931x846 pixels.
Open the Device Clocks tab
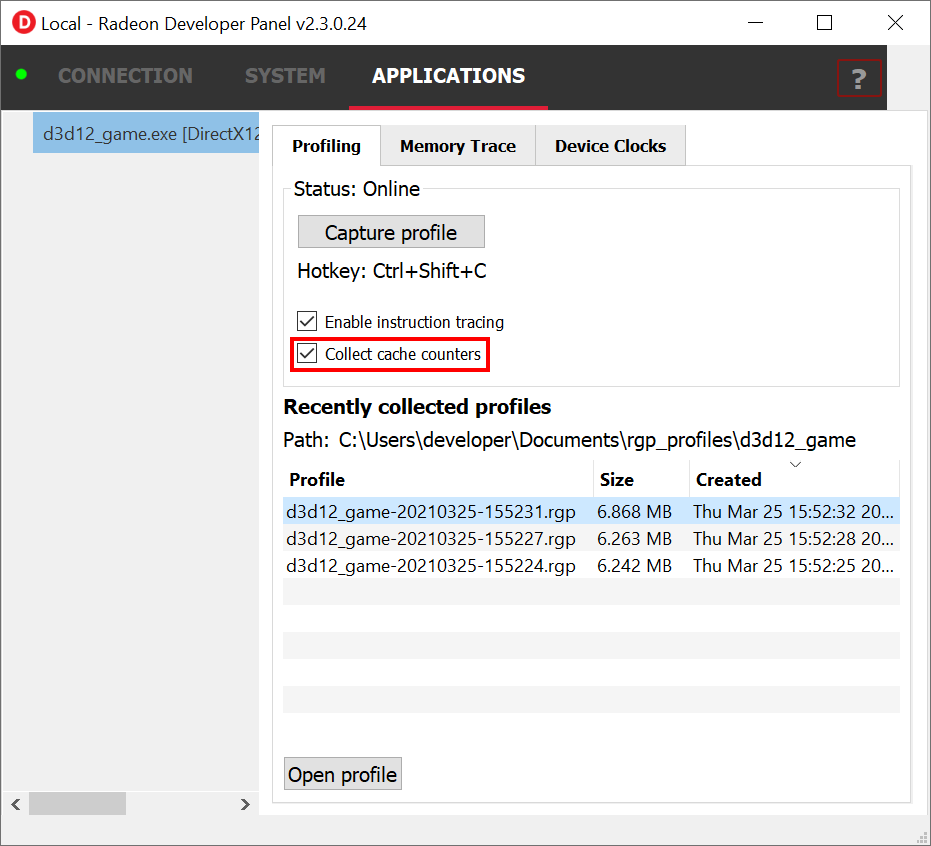point(610,146)
